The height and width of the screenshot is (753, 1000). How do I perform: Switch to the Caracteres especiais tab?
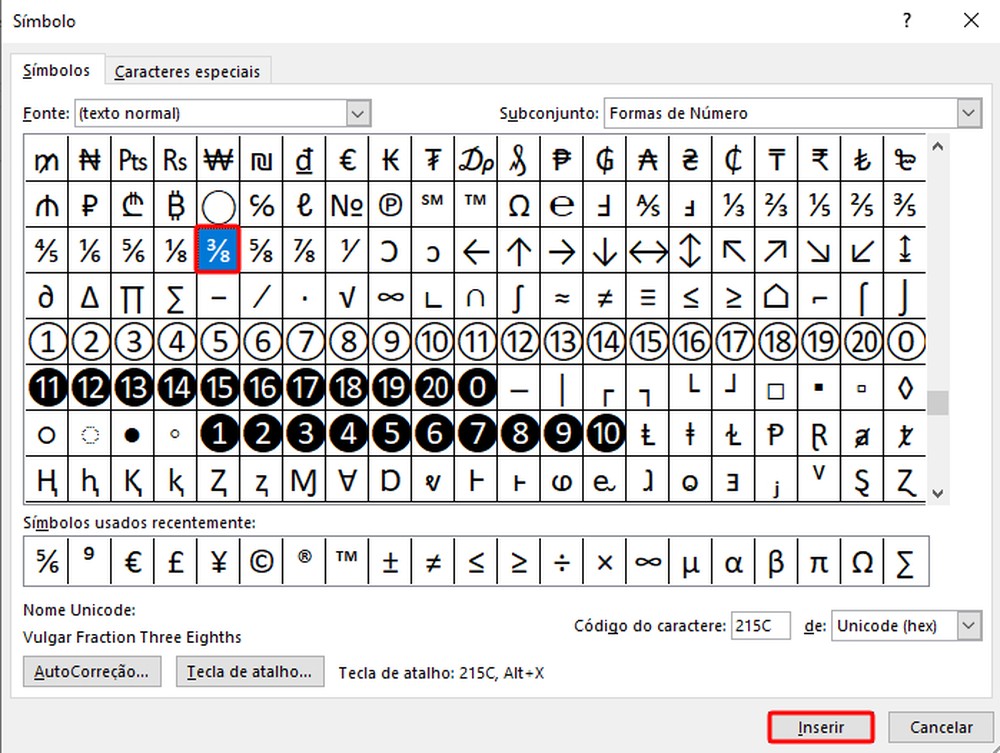coord(188,71)
